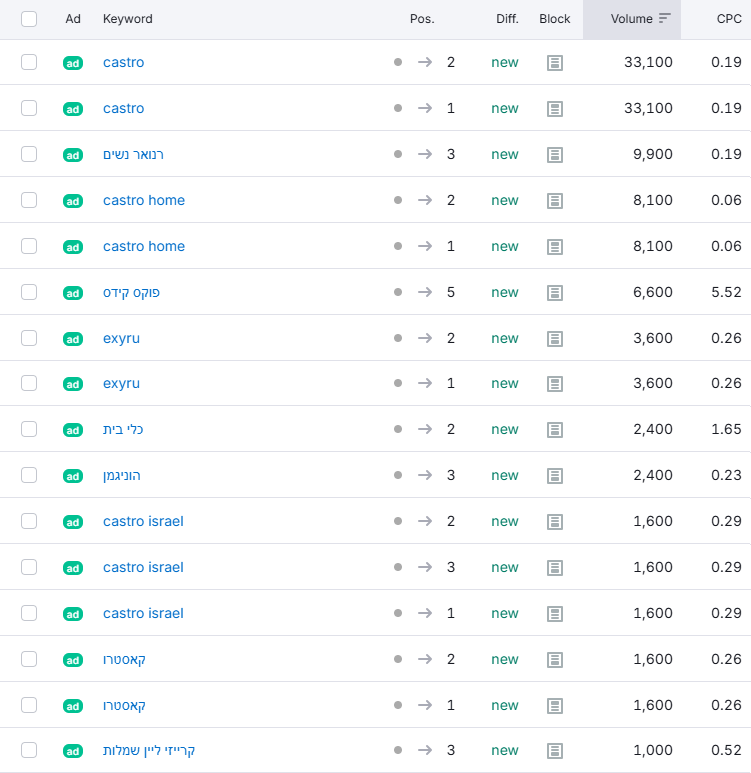Open קאסטרו keyword link at position 1
Screen dimensions: 751x773
click(124, 705)
